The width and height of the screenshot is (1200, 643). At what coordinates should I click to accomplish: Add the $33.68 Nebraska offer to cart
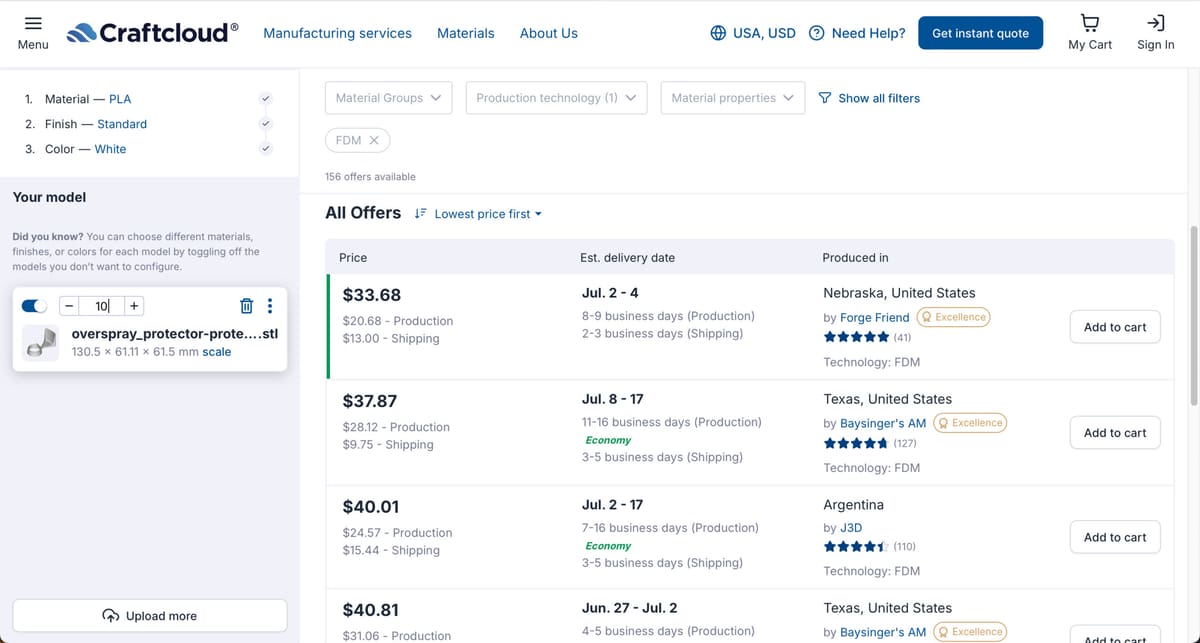[1115, 327]
